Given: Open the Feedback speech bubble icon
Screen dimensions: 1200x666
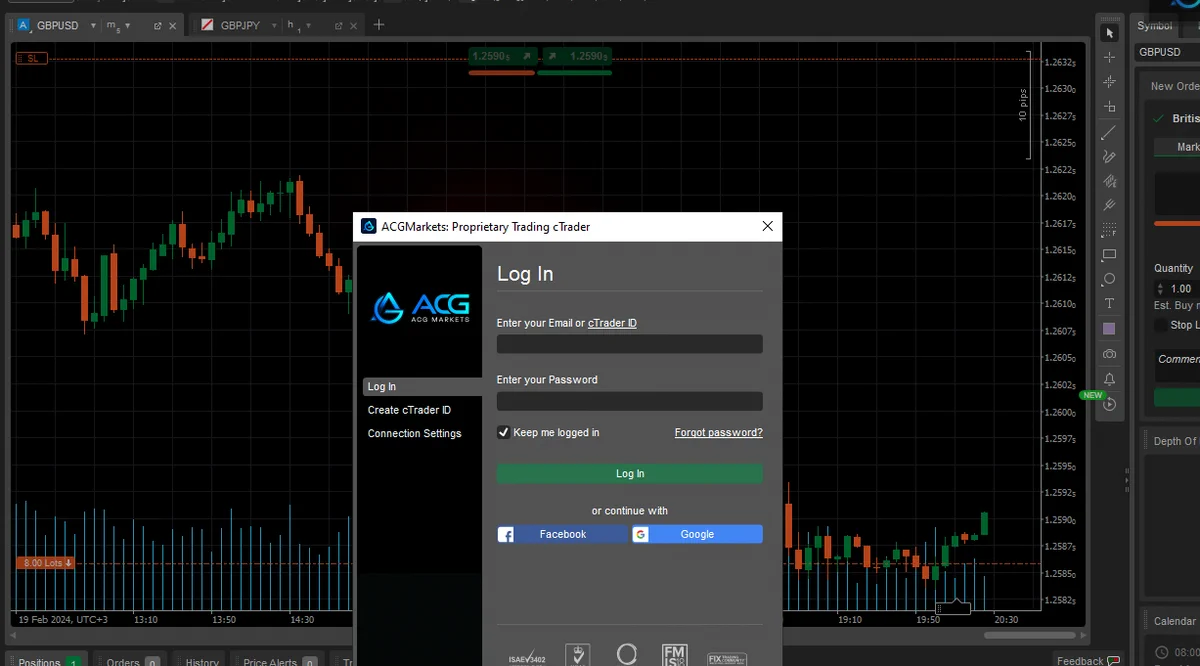Looking at the screenshot, I should point(1113,660).
